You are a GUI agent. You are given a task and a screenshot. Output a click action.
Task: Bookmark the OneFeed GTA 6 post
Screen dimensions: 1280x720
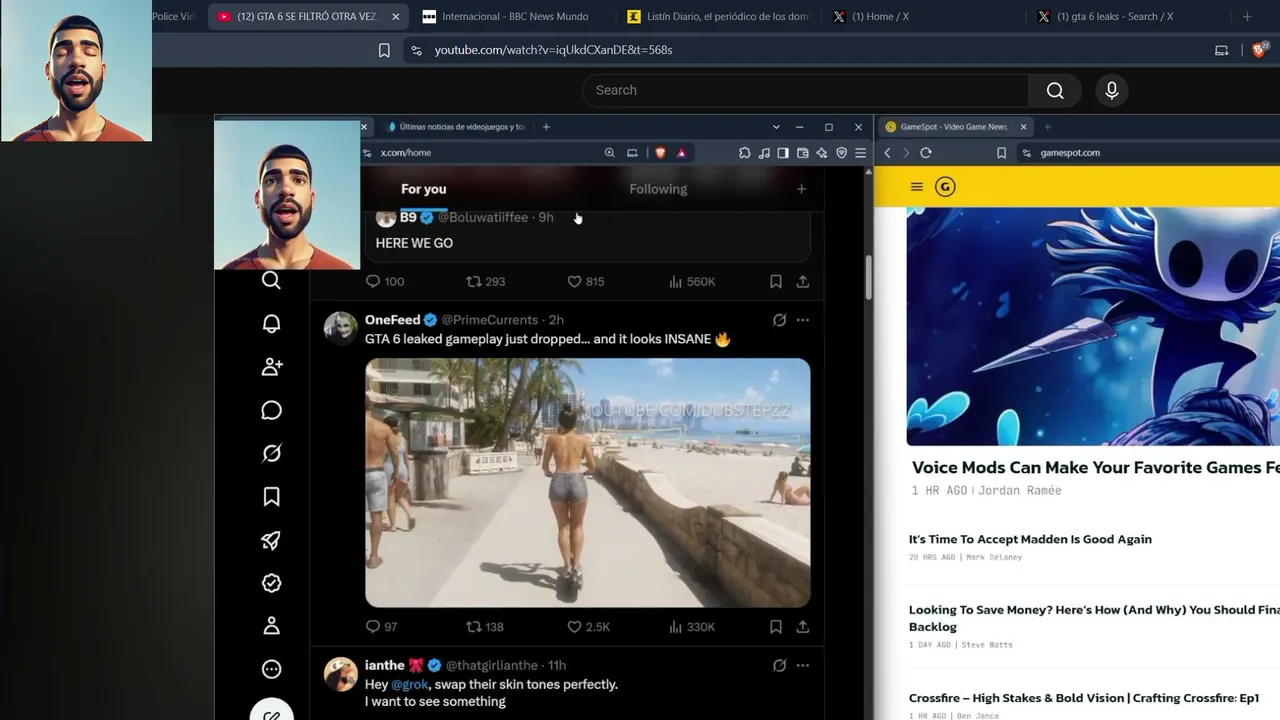(775, 627)
